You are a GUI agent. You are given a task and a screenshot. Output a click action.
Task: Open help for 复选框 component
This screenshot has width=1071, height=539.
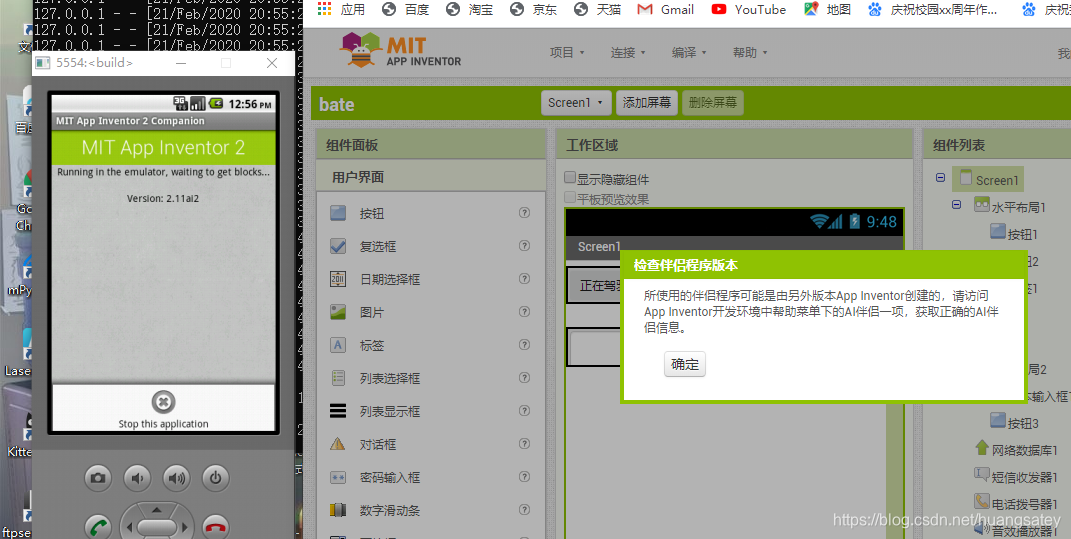coord(525,245)
